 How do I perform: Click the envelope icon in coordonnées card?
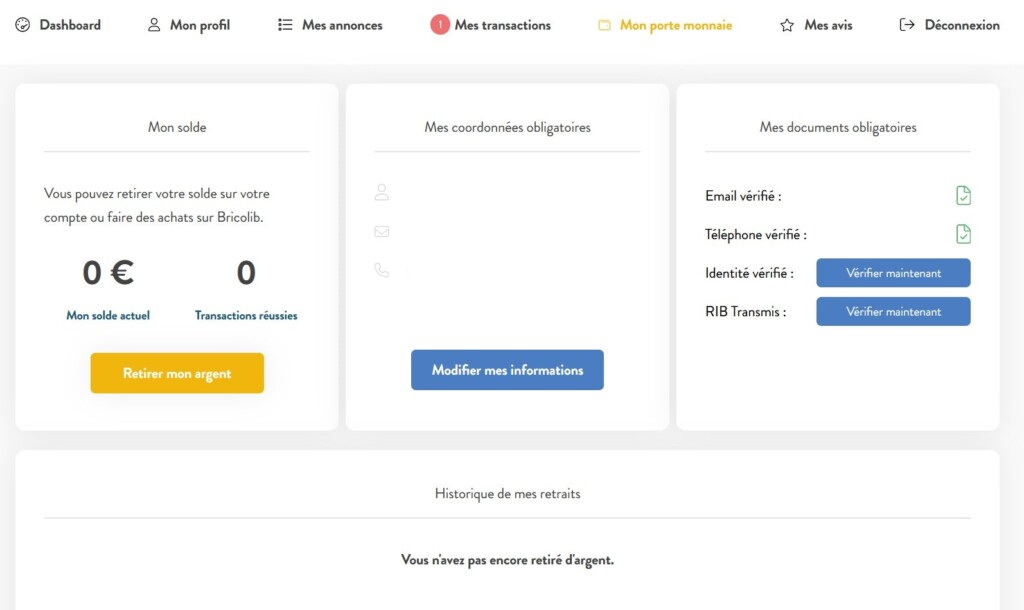(x=382, y=231)
